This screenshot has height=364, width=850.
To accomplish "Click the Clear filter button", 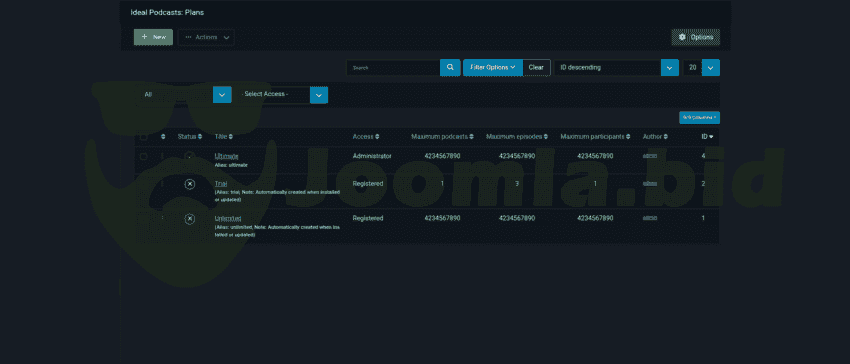I will coord(536,68).
